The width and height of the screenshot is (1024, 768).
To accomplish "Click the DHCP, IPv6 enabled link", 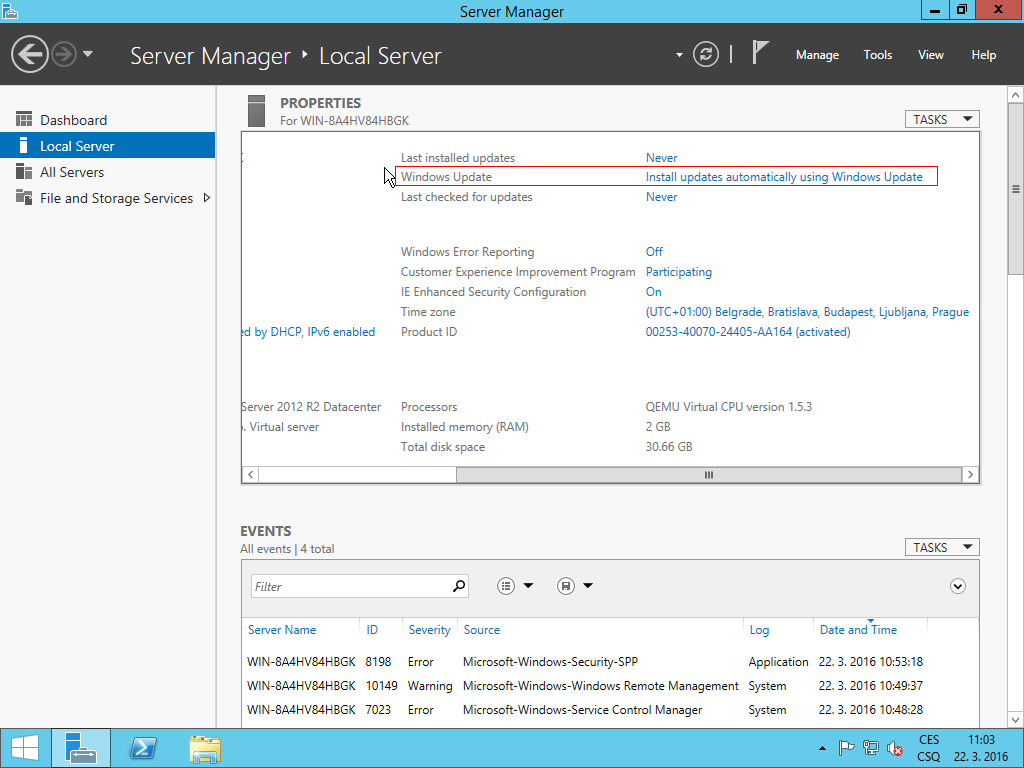I will click(308, 332).
